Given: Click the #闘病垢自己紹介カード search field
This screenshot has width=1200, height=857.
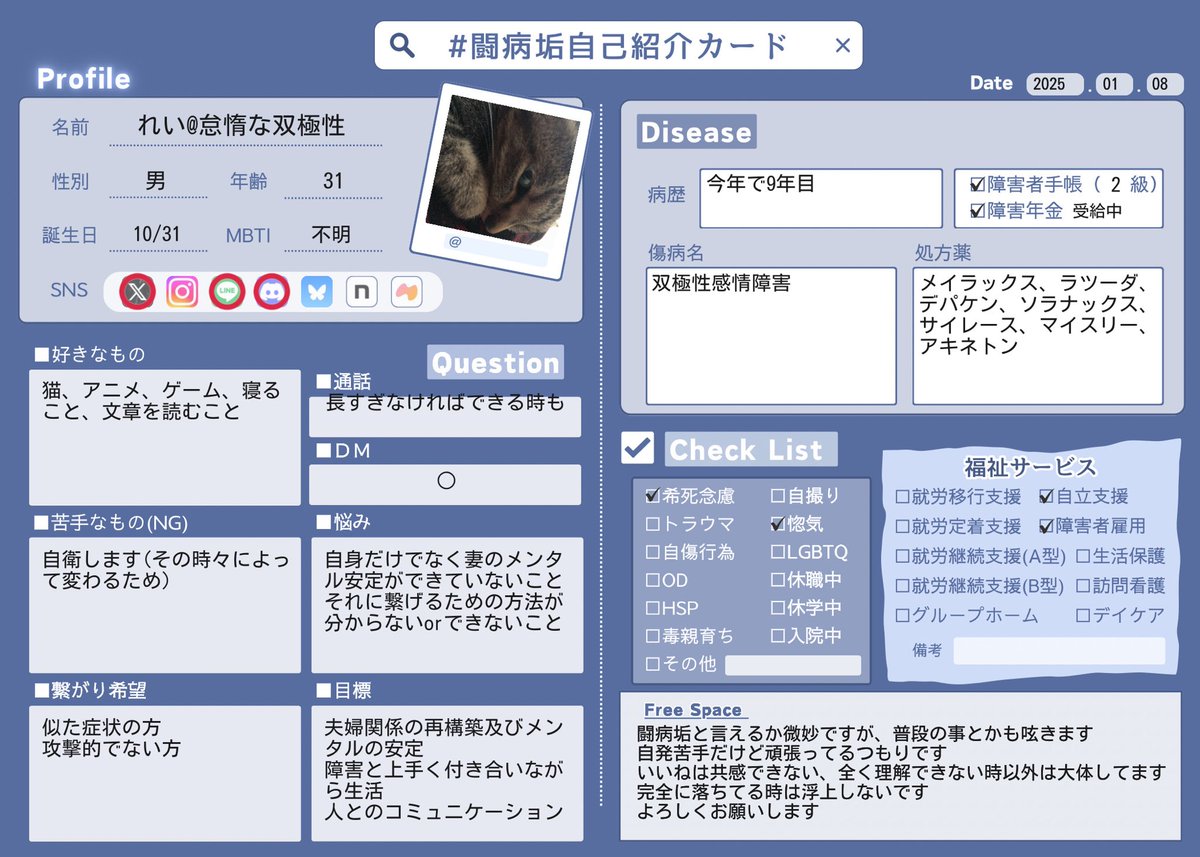Looking at the screenshot, I should coord(618,45).
